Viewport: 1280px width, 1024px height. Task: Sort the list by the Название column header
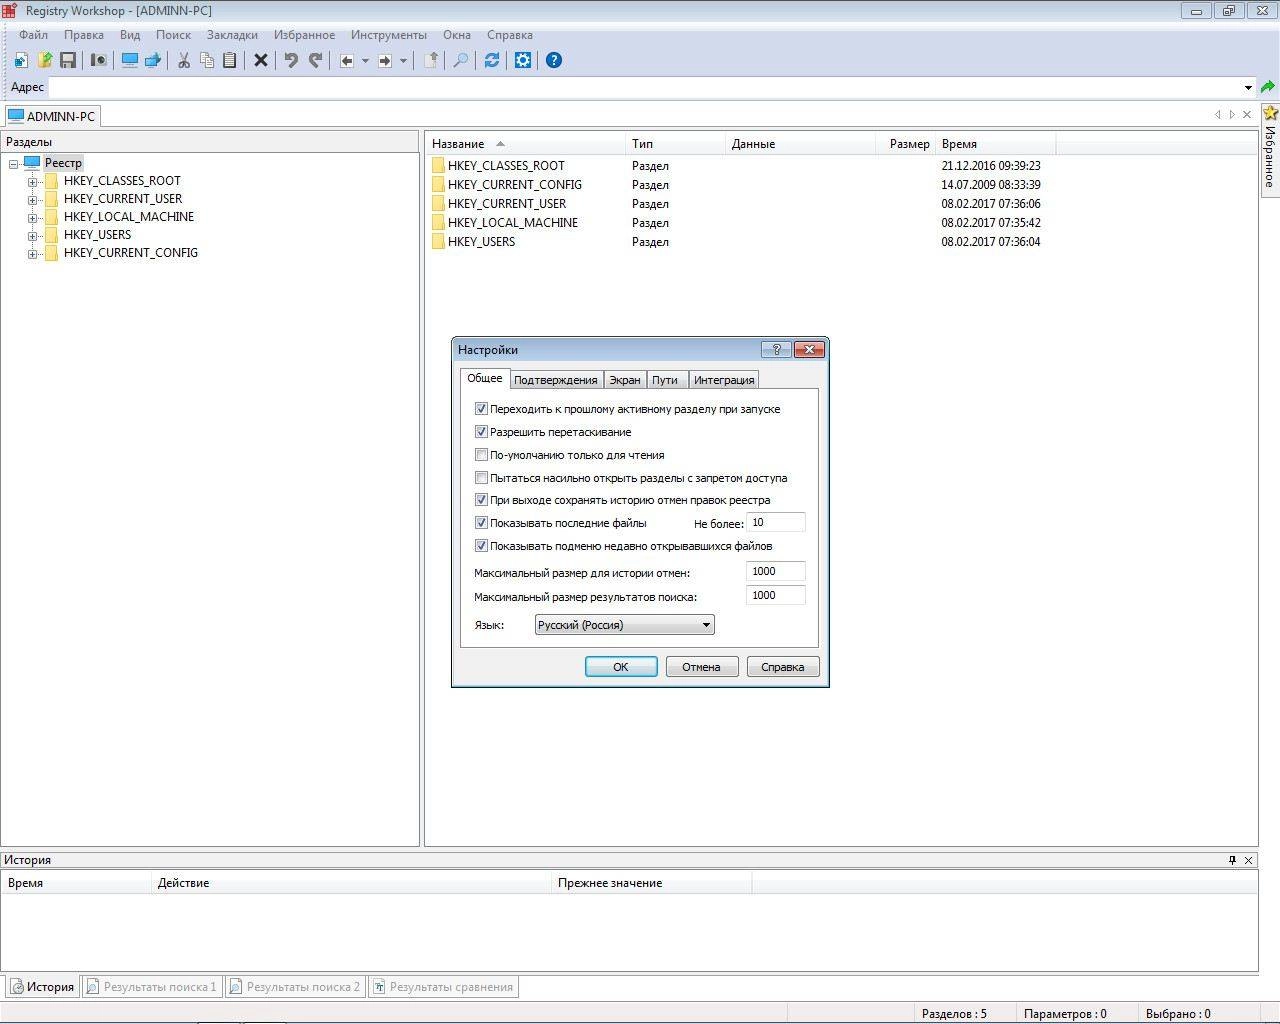pyautogui.click(x=525, y=144)
